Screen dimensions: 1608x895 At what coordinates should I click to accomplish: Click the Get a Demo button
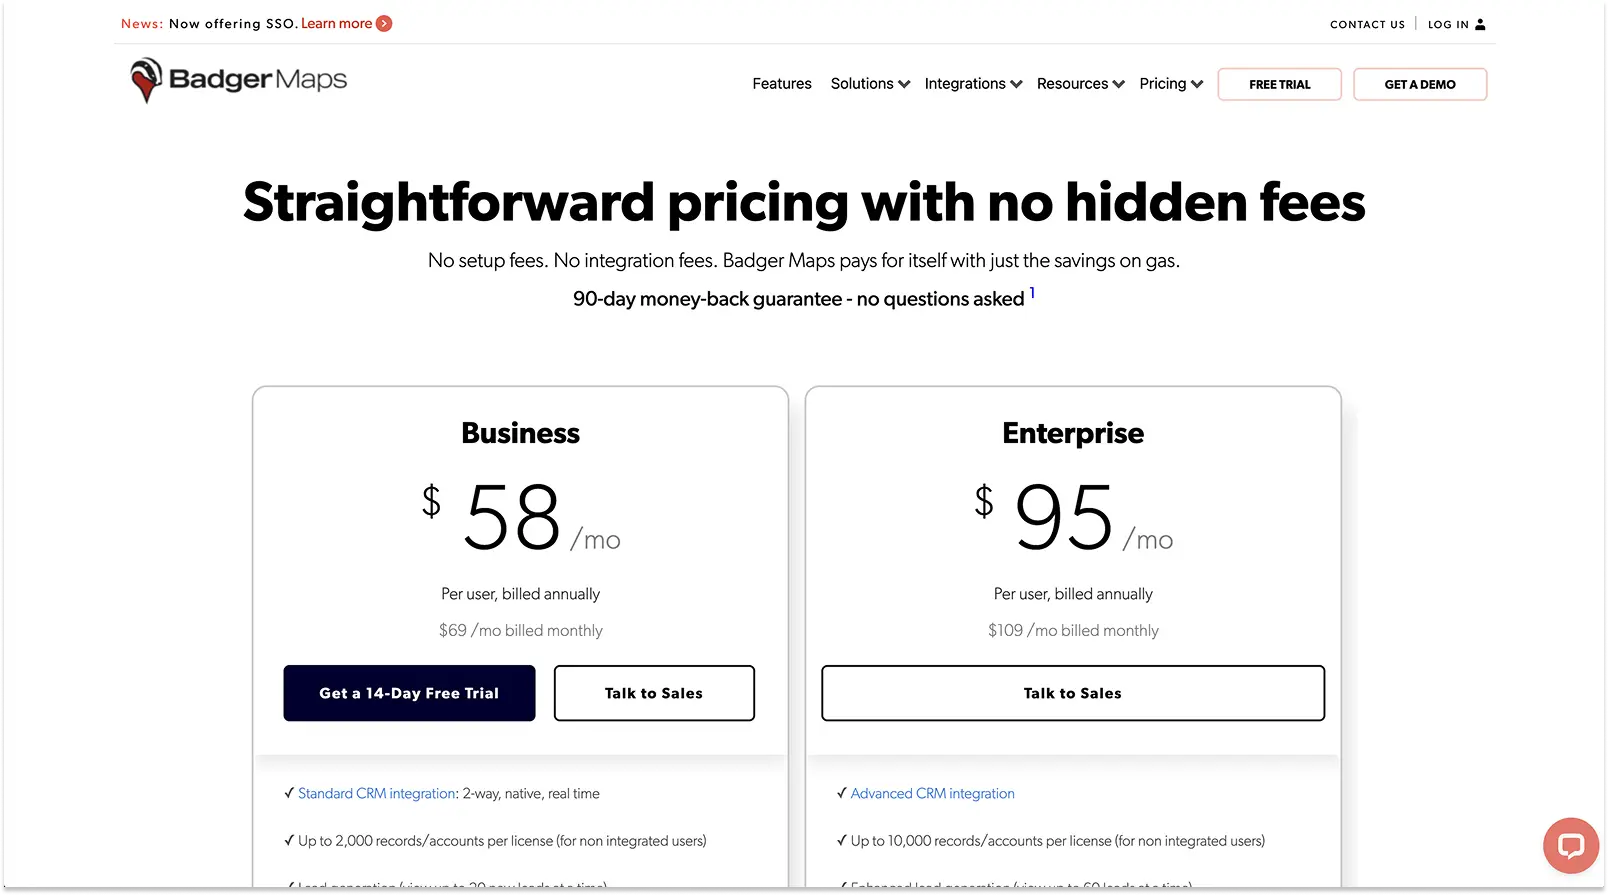point(1420,84)
